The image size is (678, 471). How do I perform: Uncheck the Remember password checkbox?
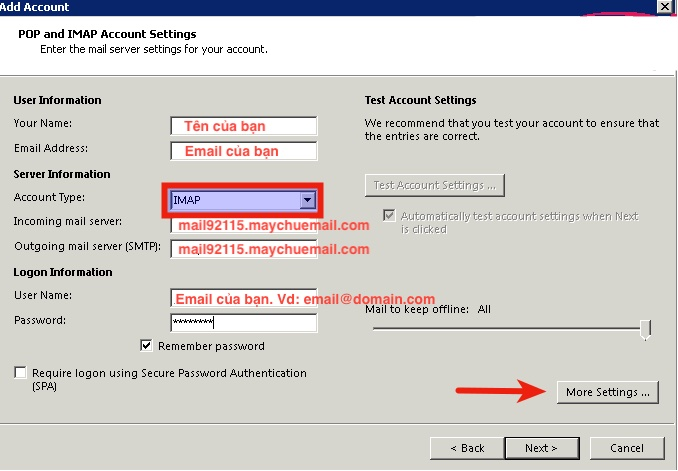[148, 346]
